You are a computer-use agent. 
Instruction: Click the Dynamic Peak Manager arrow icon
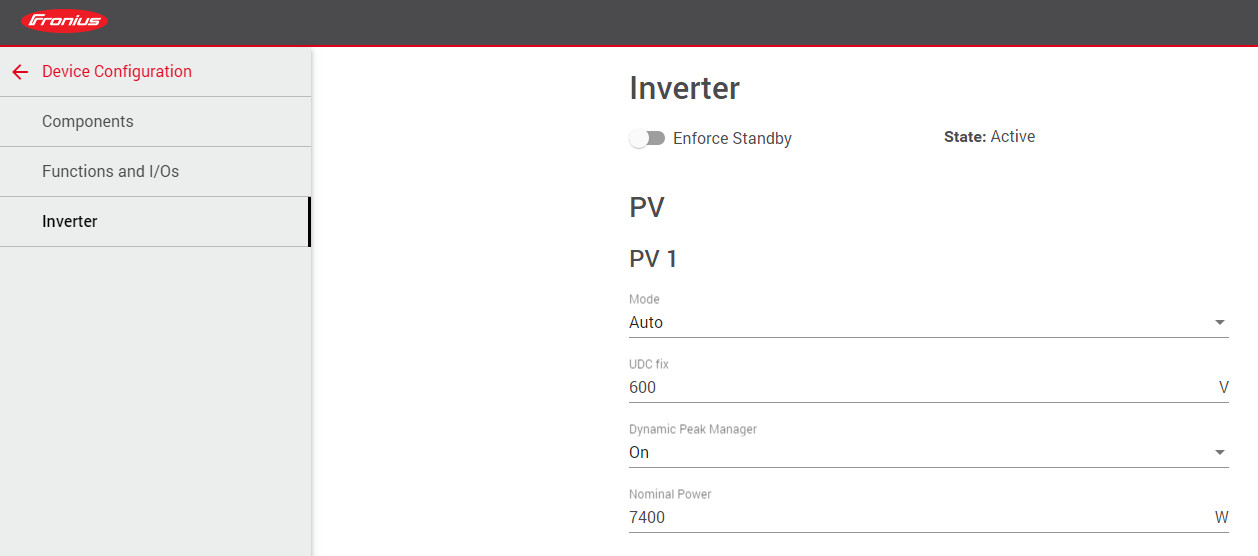(x=1219, y=453)
